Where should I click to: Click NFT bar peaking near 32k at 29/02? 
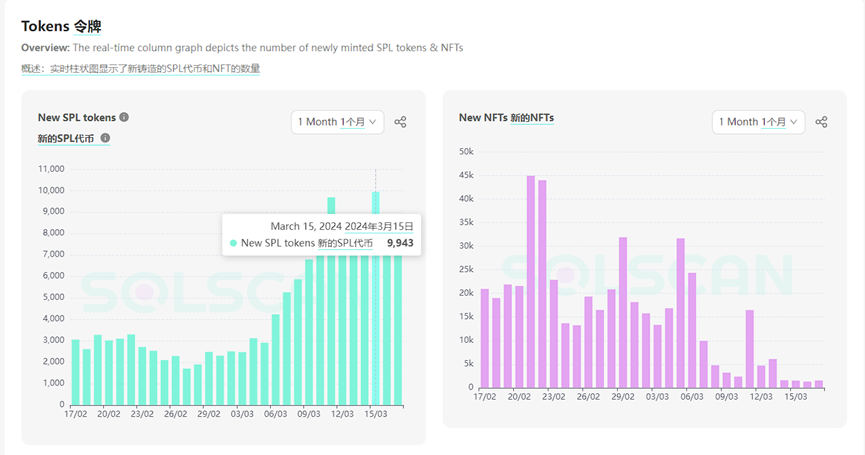pos(623,312)
